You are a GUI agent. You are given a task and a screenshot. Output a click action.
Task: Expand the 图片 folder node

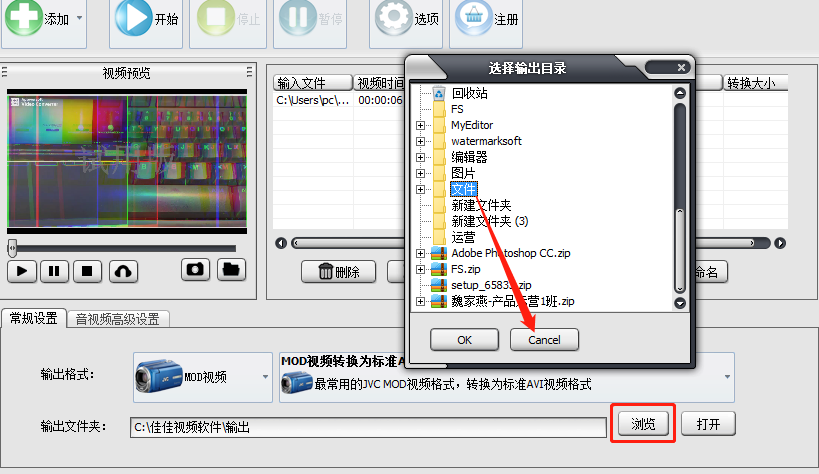tap(420, 173)
